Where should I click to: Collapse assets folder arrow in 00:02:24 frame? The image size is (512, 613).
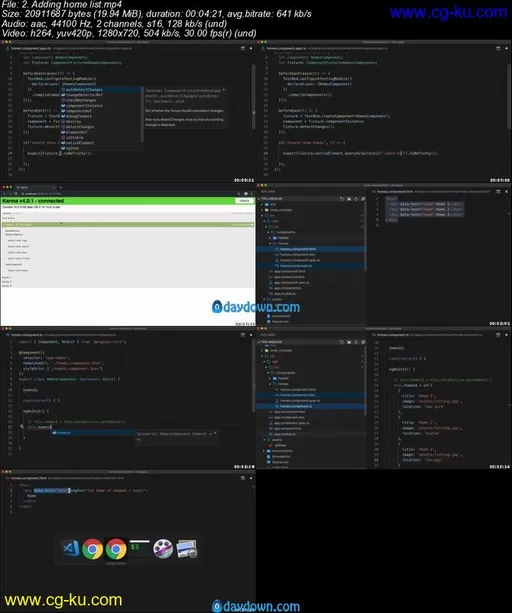click(265, 440)
